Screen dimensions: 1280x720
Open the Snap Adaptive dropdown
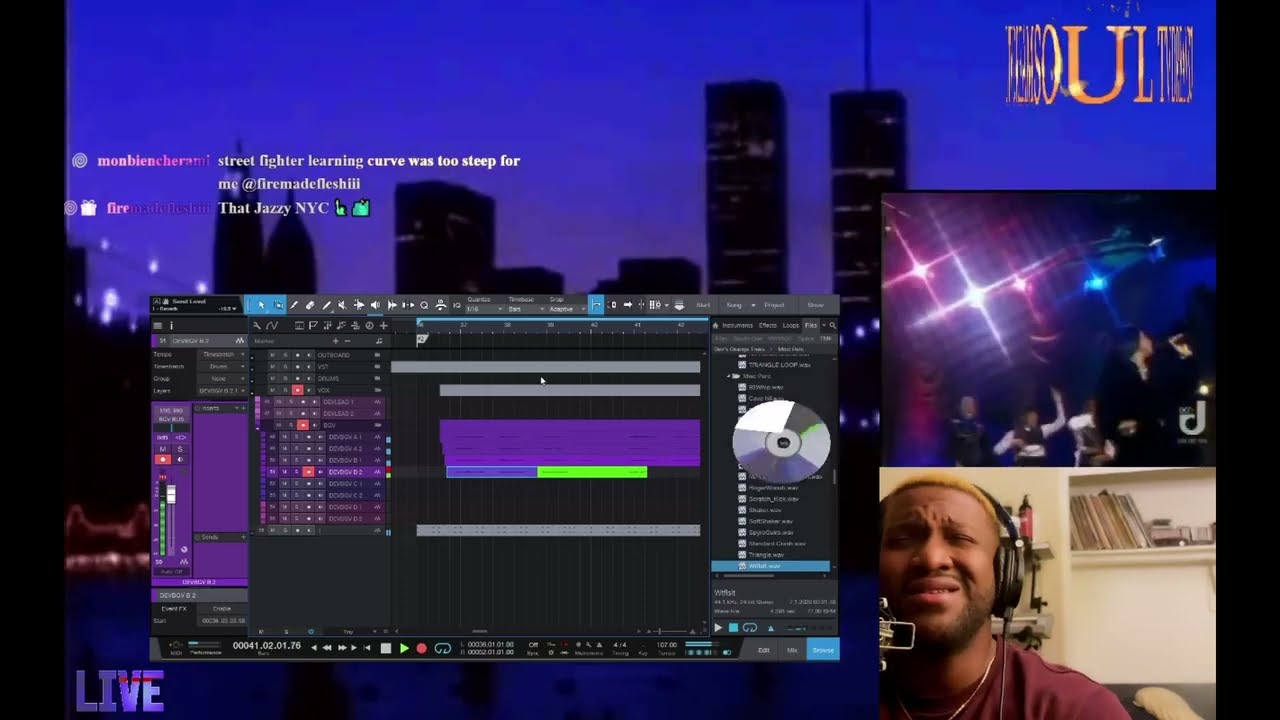pos(566,309)
